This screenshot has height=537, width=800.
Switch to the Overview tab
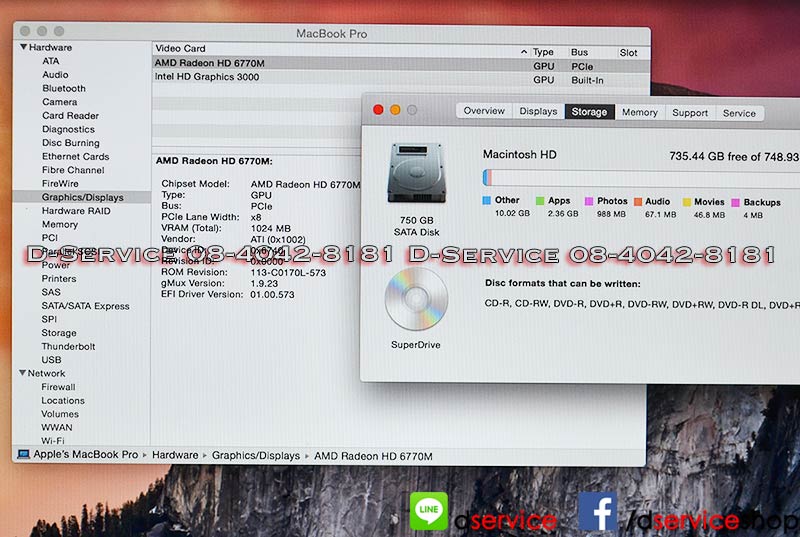tap(484, 111)
